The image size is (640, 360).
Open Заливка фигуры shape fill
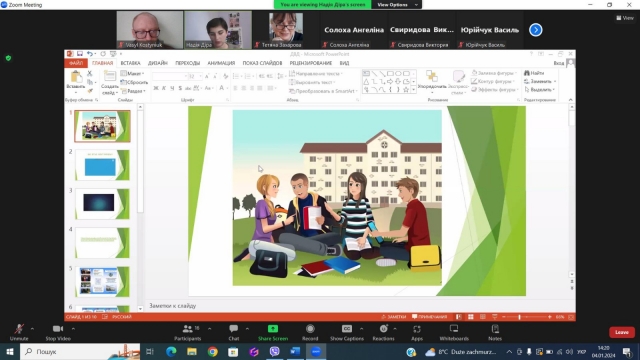click(x=494, y=73)
